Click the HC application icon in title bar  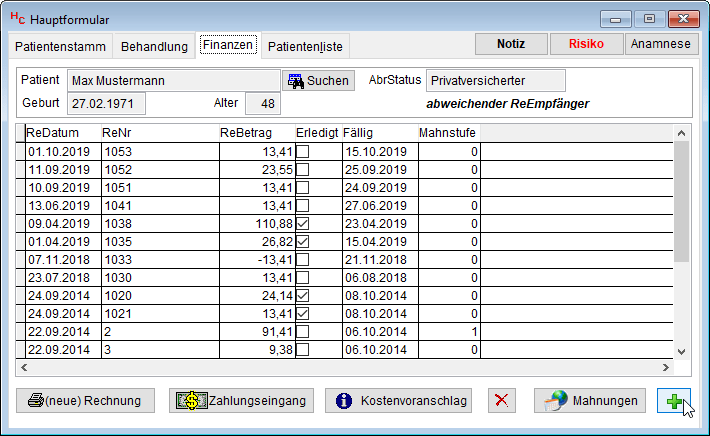[x=15, y=18]
